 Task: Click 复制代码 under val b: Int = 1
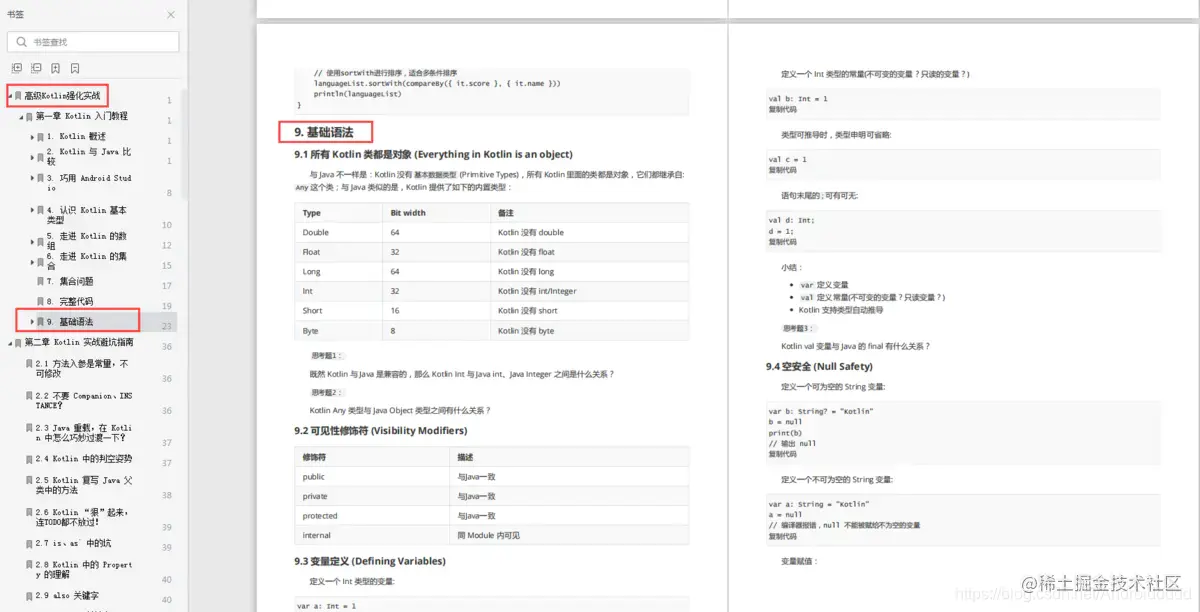tap(783, 109)
